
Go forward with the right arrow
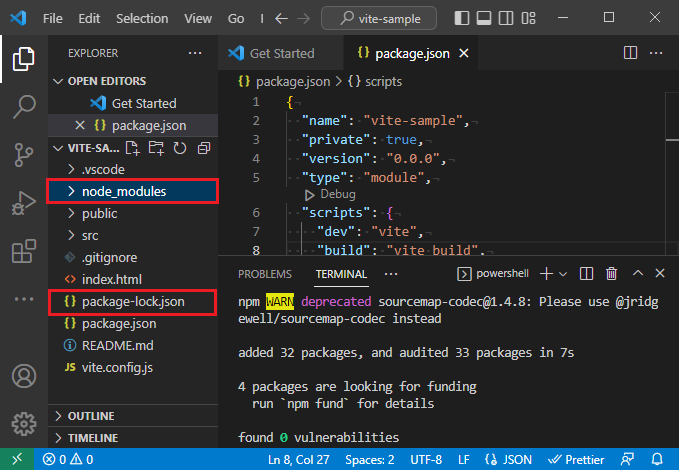click(x=304, y=19)
